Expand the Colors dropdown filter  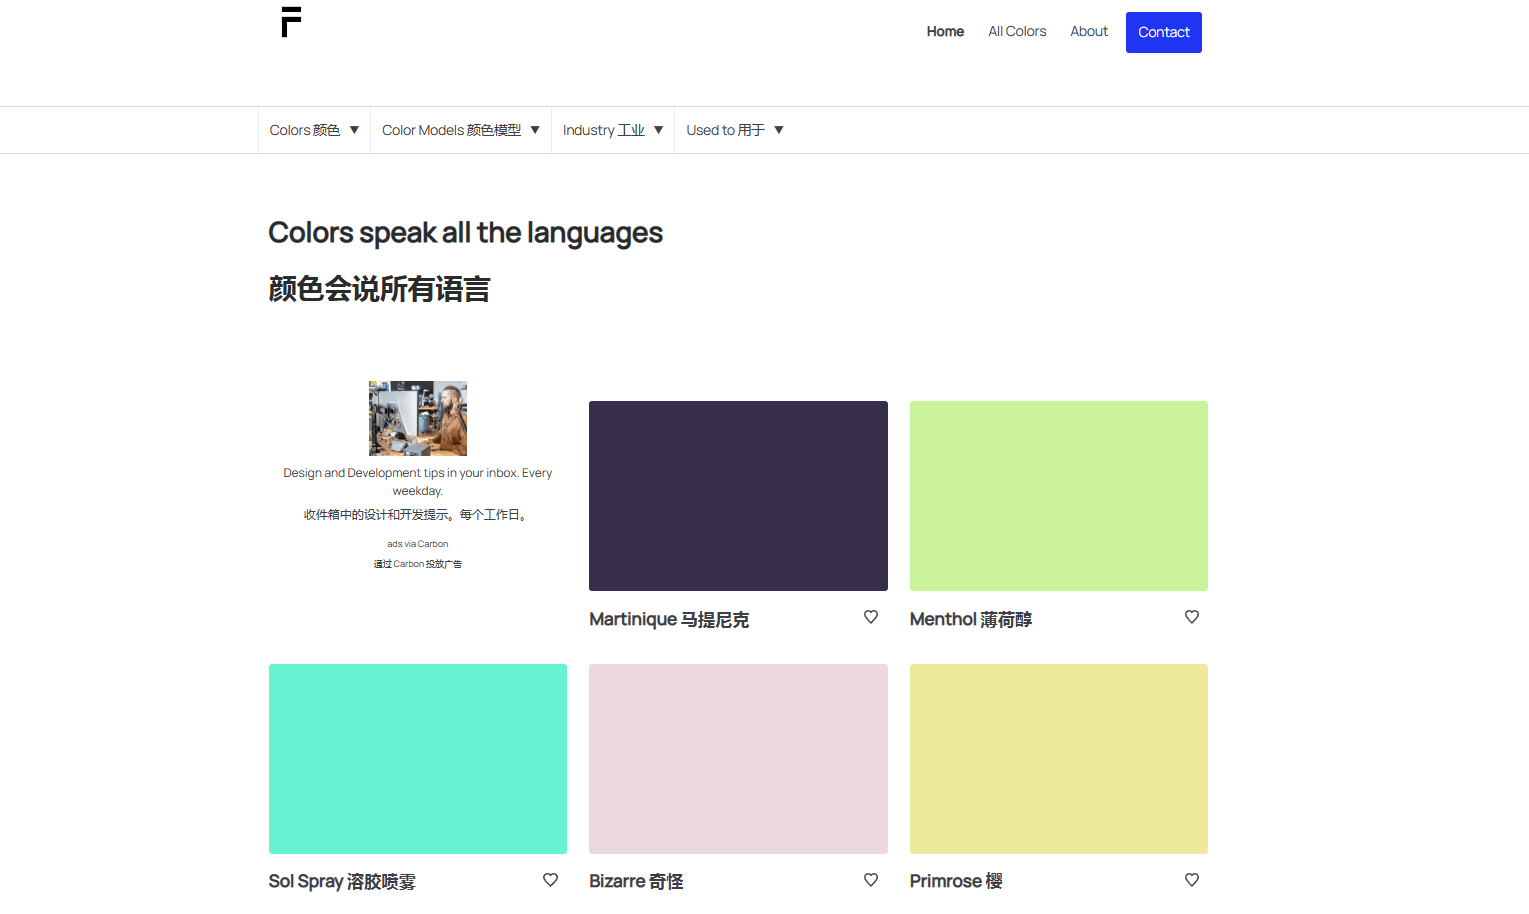coord(314,130)
